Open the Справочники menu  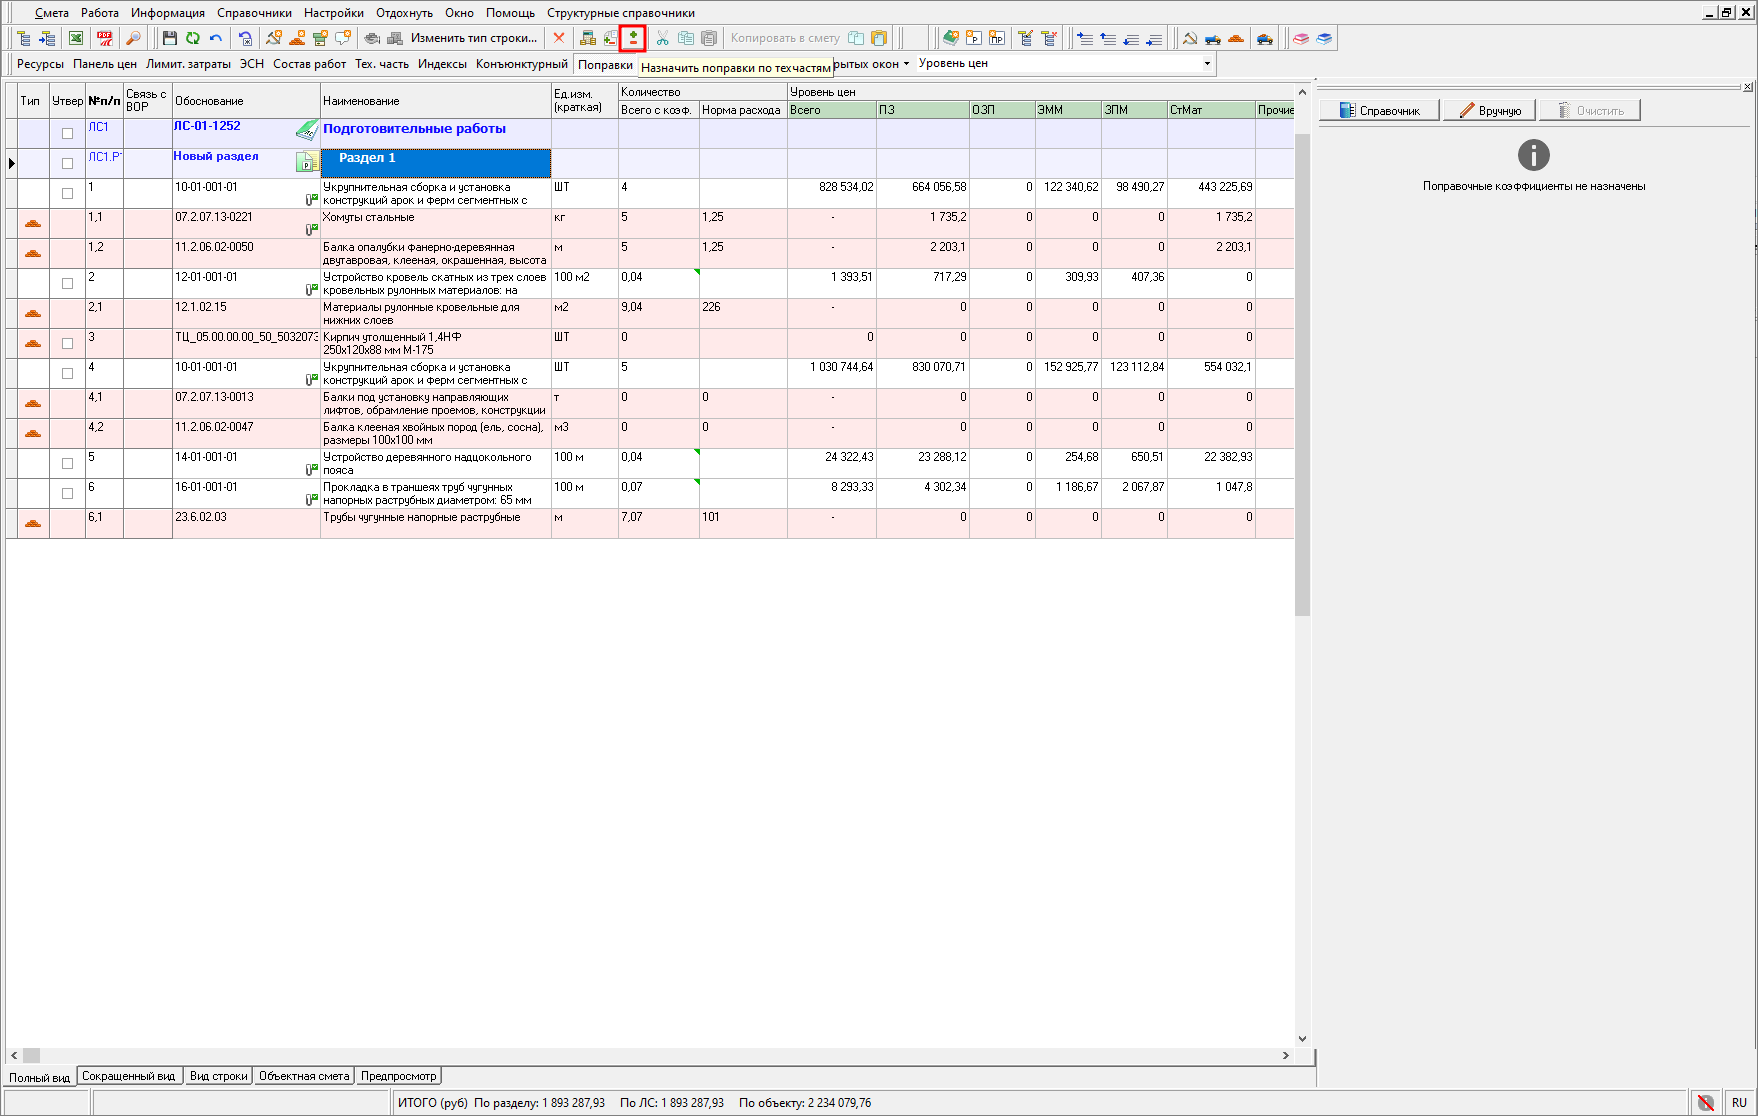coord(254,13)
